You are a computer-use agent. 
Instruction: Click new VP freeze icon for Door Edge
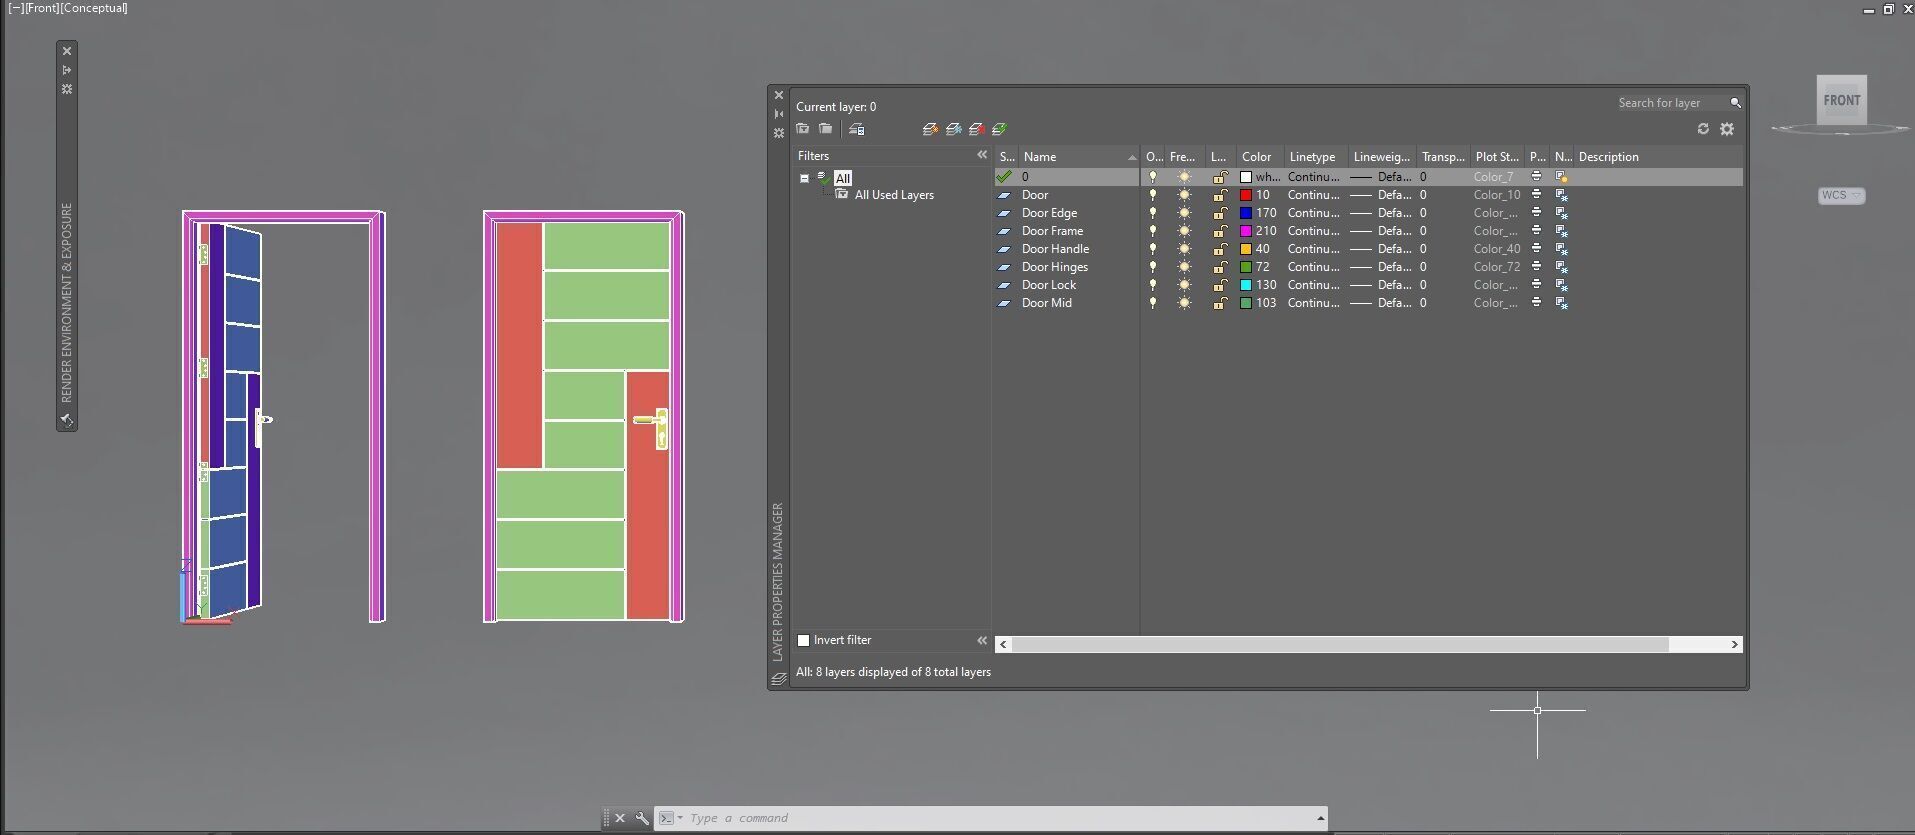(1561, 213)
